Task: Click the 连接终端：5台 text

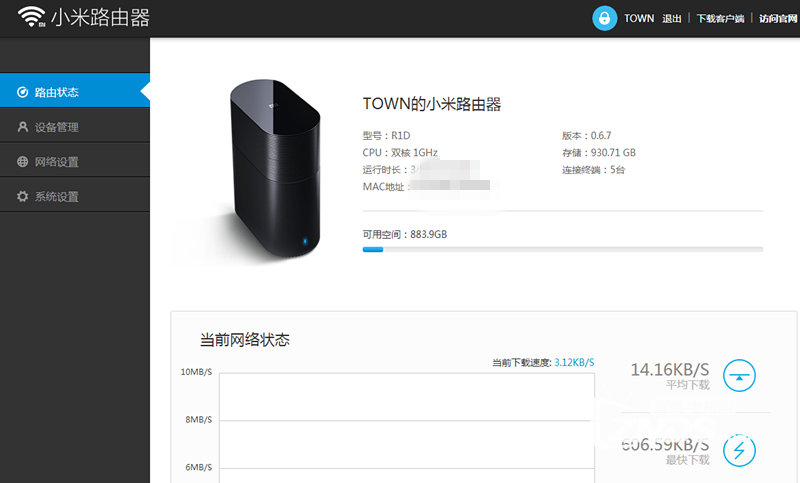Action: [593, 170]
